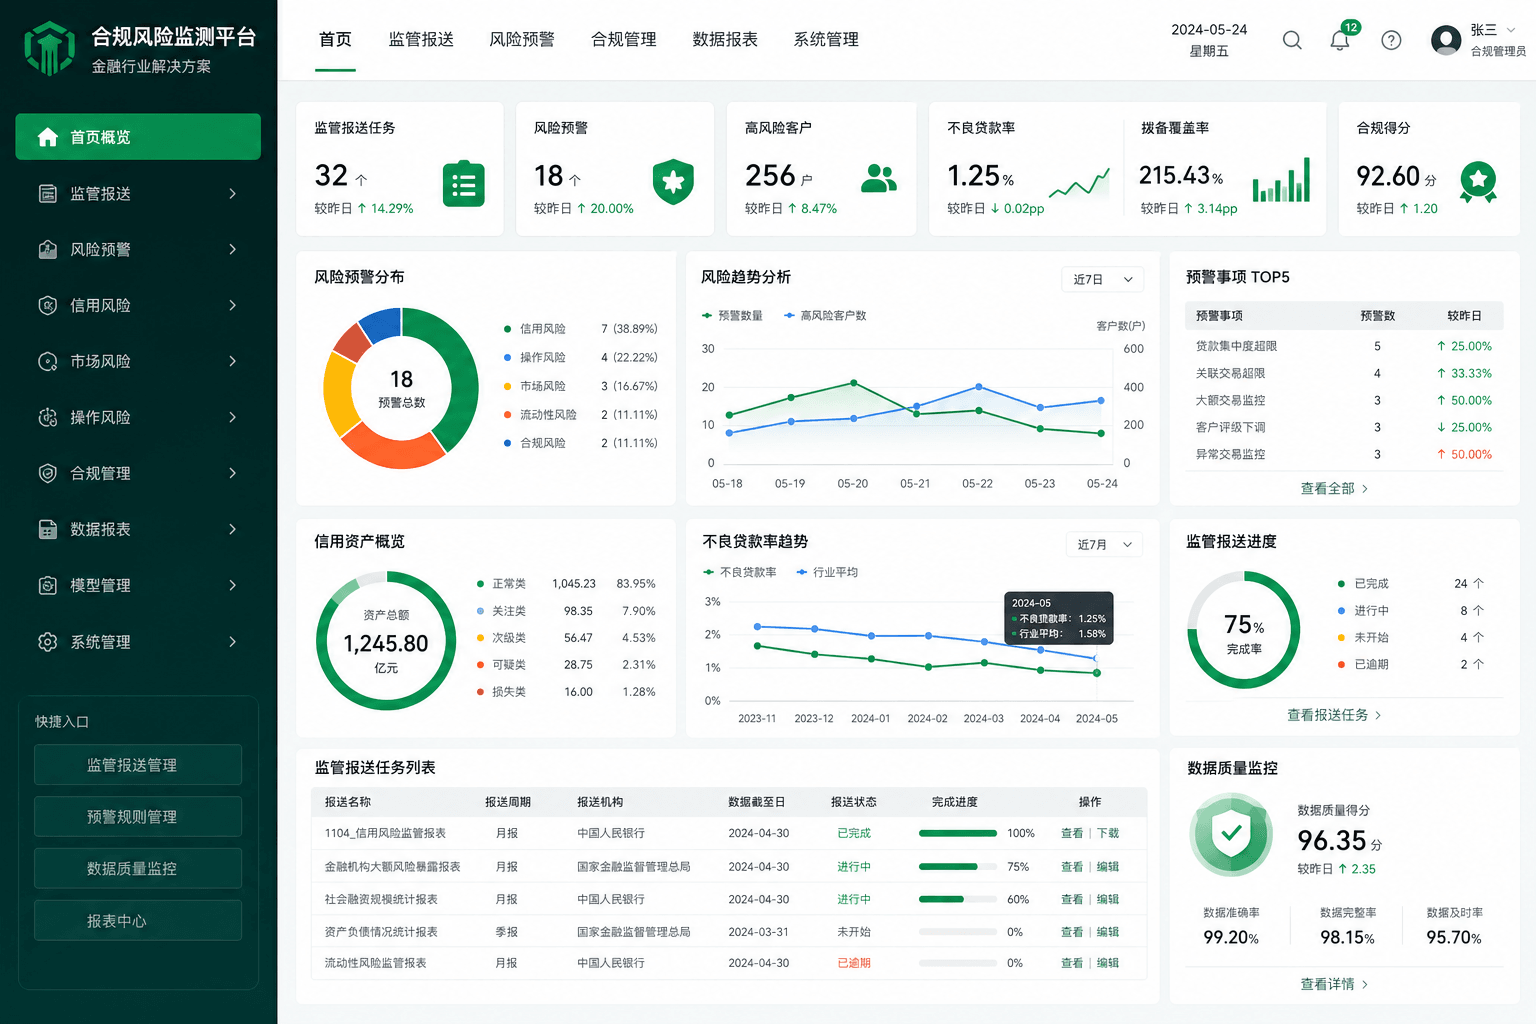Click 模型管理 sidebar icon
Viewport: 1536px width, 1024px height.
(47, 585)
